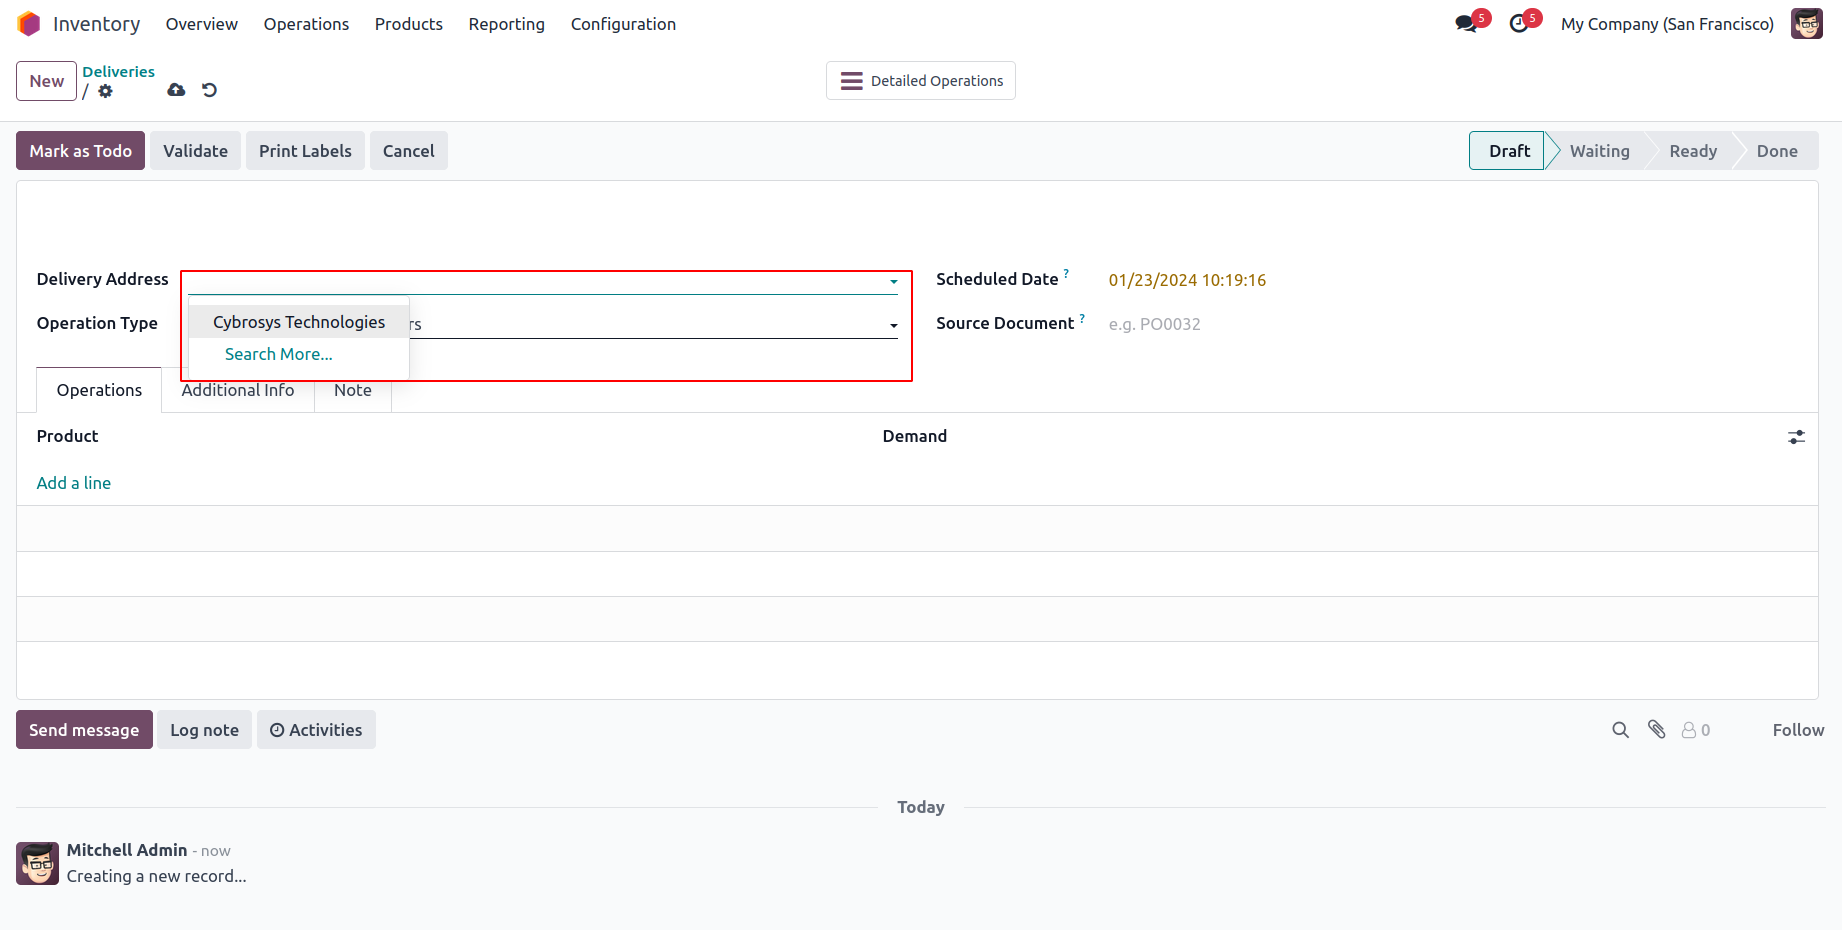1842x930 pixels.
Task: Select the Waiting status stage
Action: point(1599,151)
